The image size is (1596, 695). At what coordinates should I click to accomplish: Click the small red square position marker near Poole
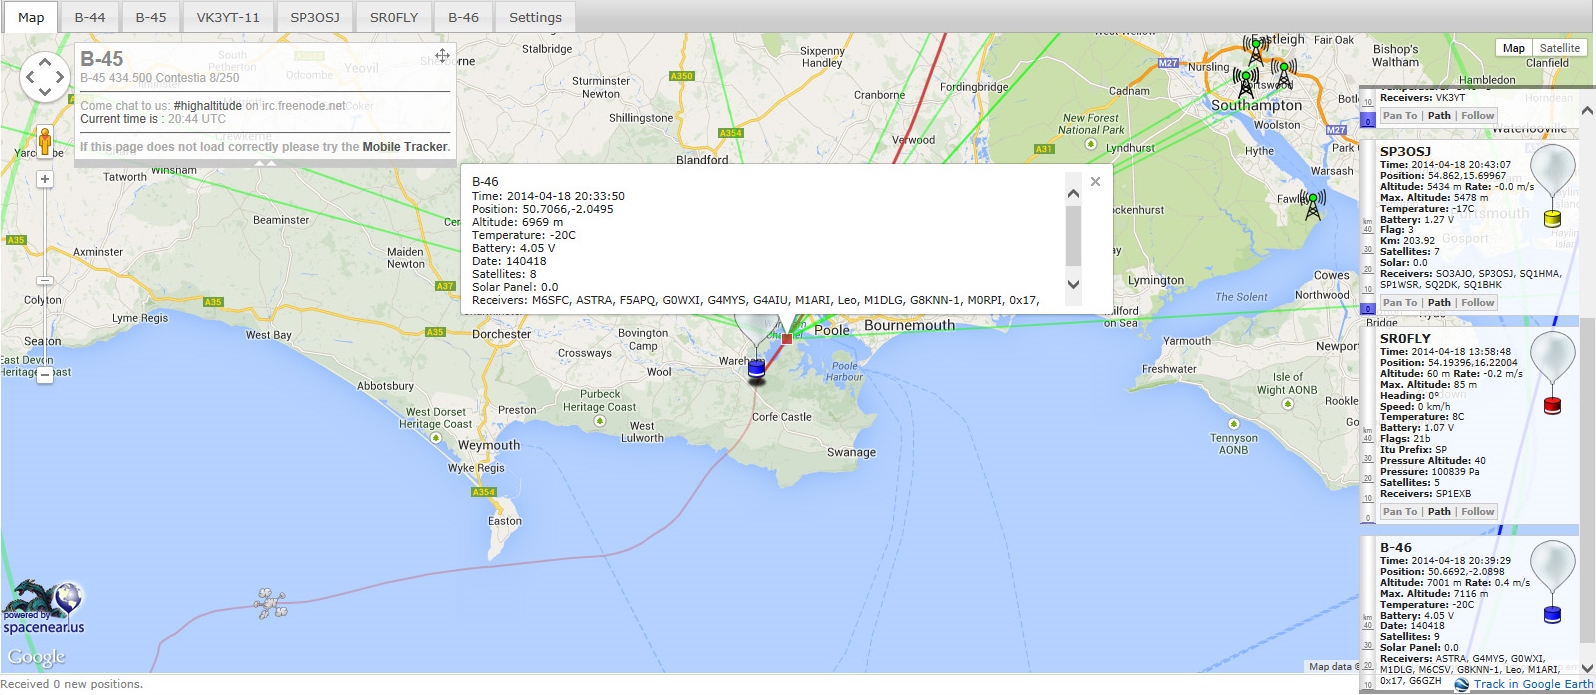point(787,339)
